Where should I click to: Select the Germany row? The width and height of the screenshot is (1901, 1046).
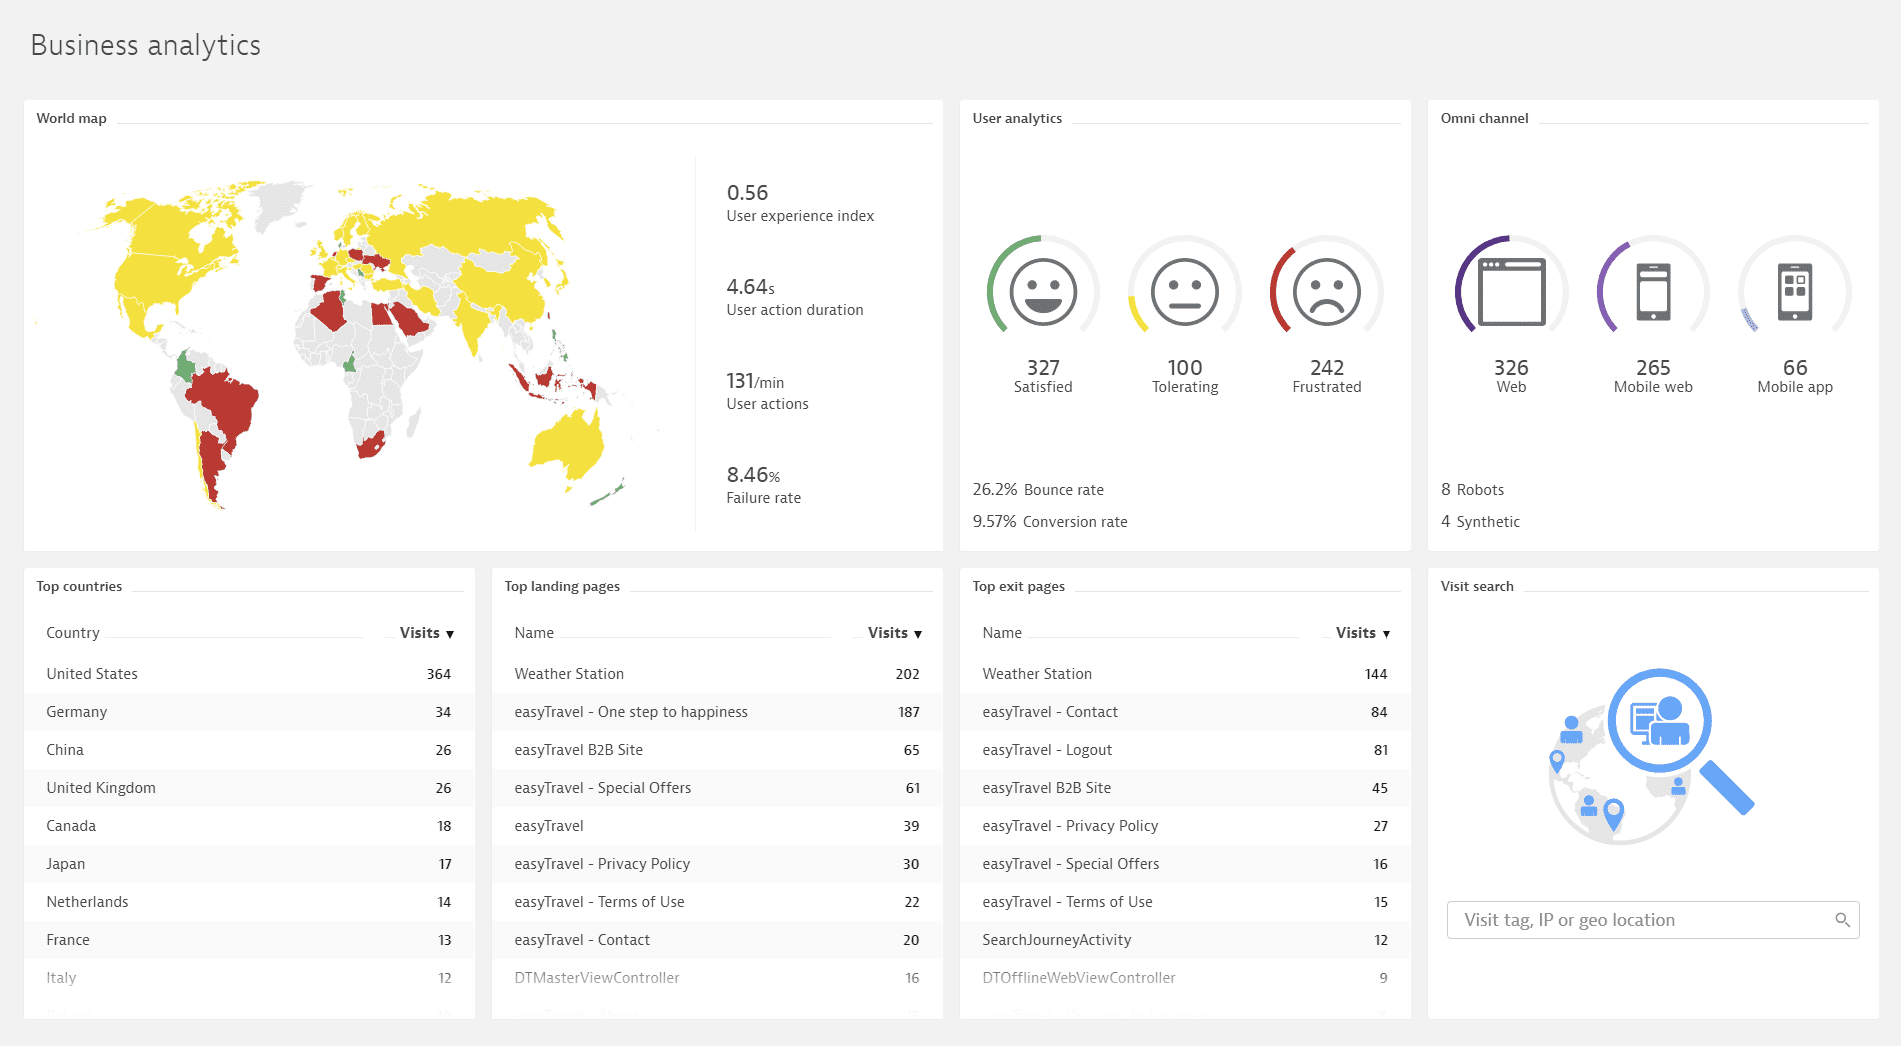(x=249, y=712)
